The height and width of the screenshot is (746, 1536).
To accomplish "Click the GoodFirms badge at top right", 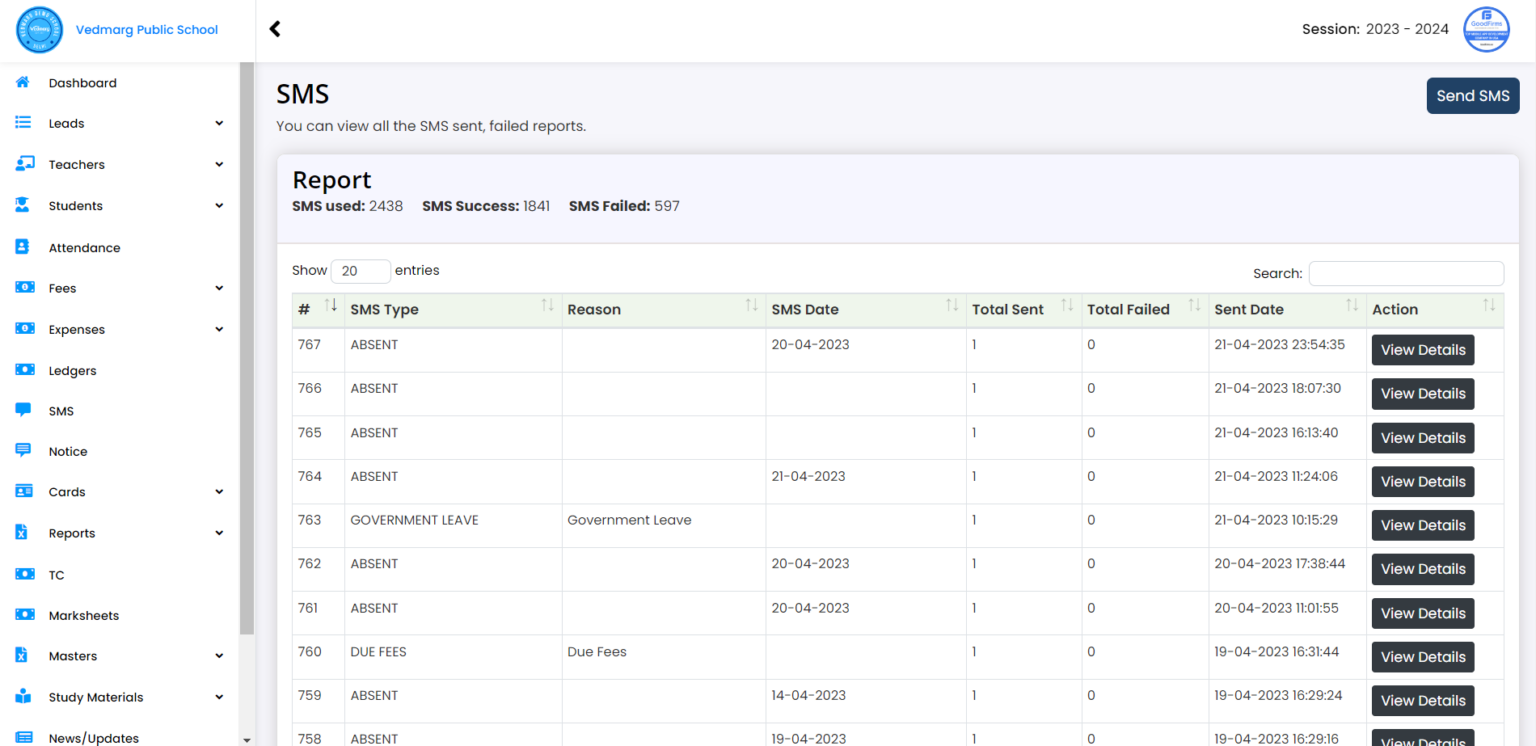I will click(1486, 29).
